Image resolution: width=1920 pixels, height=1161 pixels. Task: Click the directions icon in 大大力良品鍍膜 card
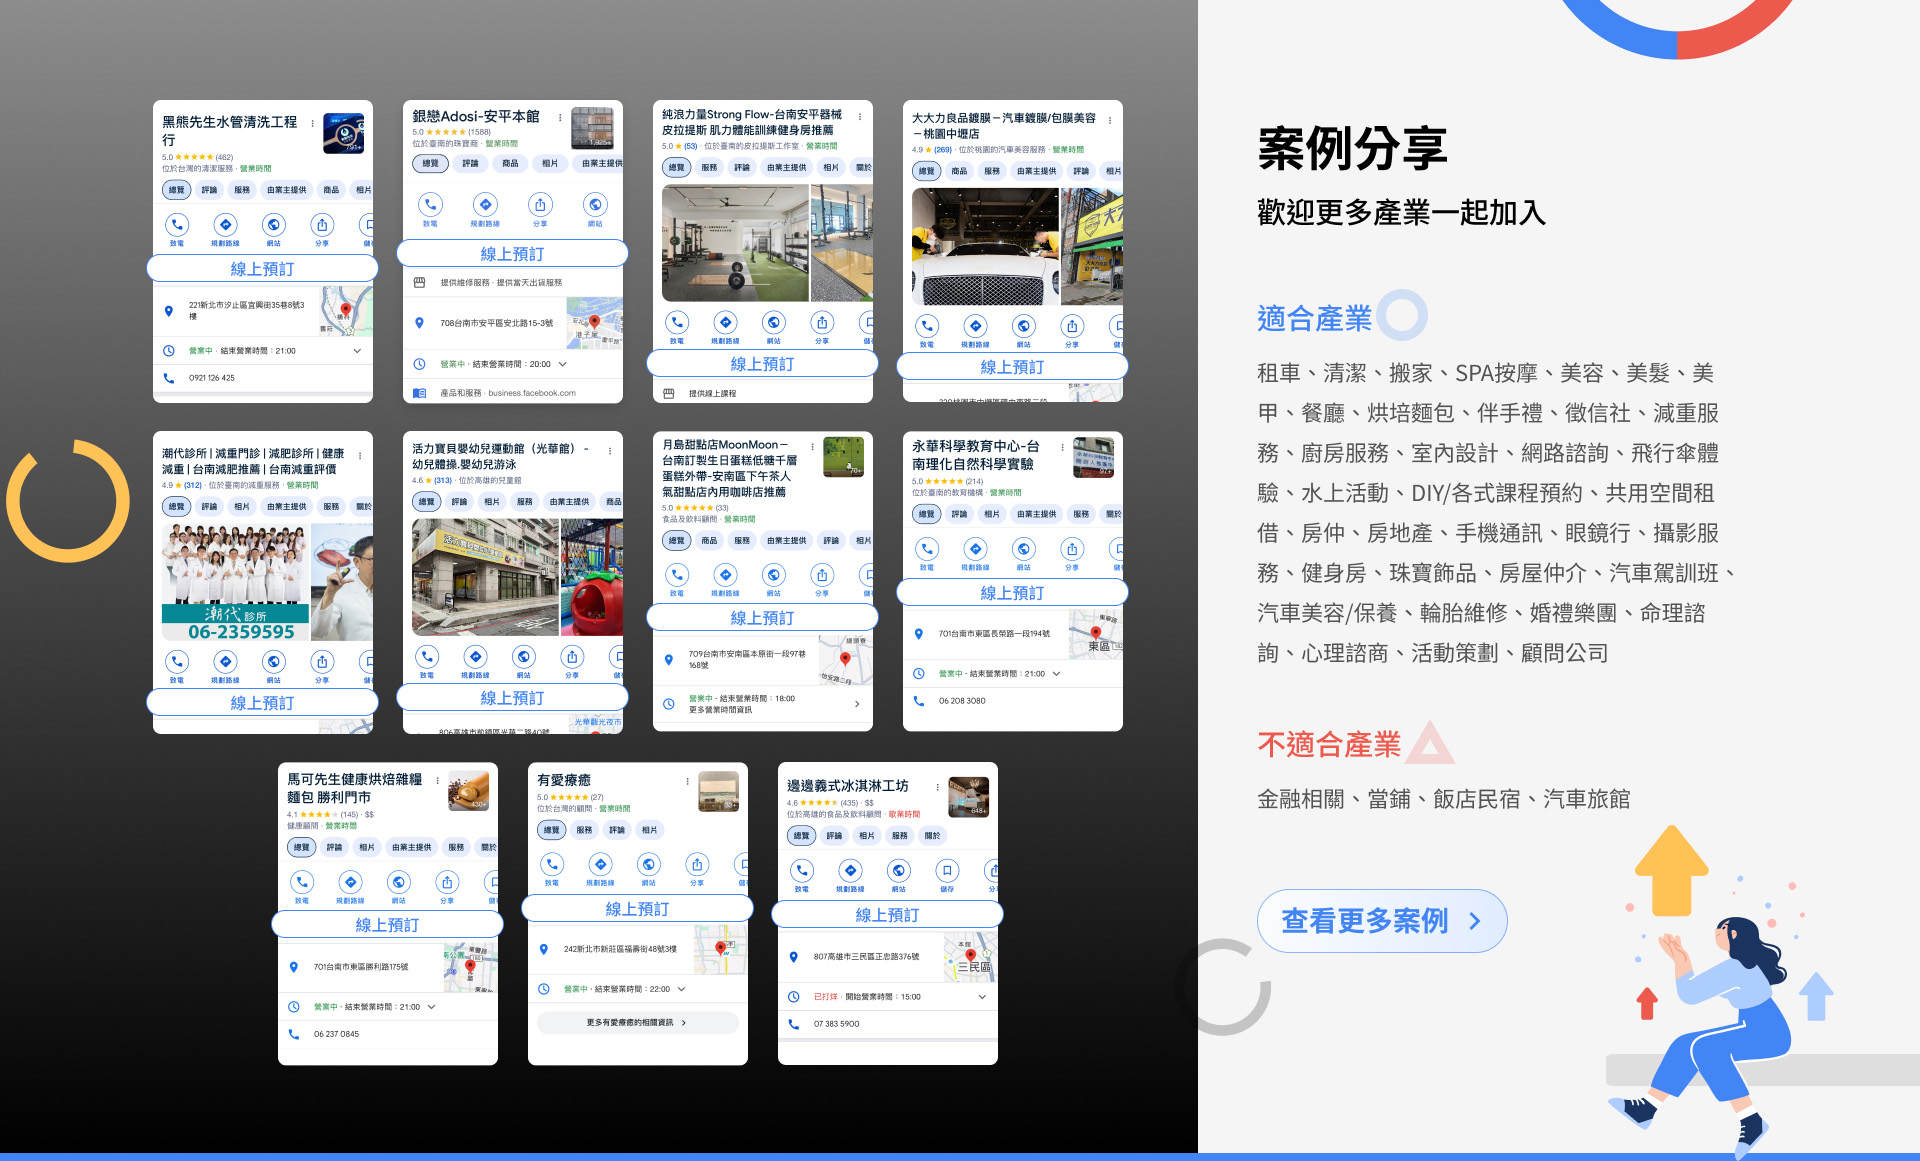pos(975,326)
